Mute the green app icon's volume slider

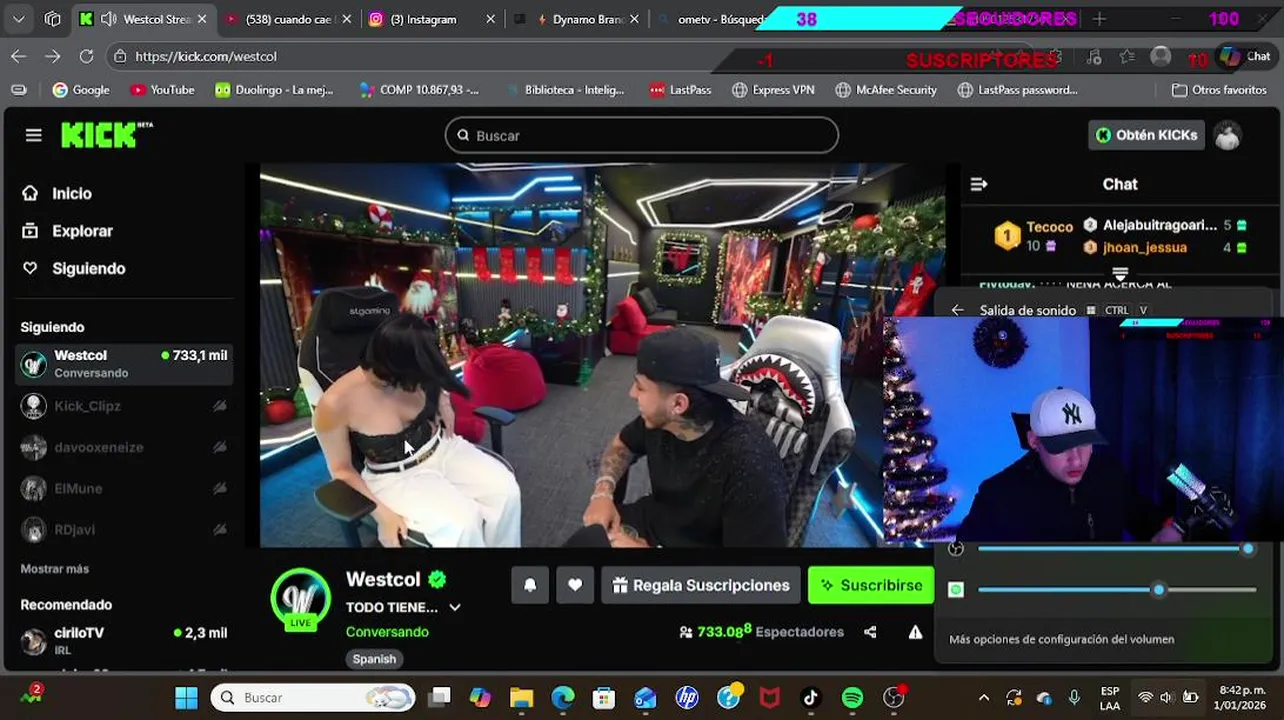click(955, 590)
